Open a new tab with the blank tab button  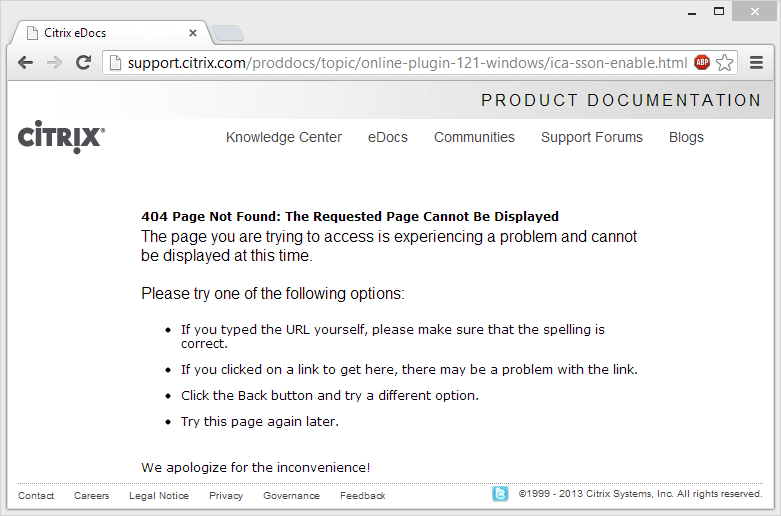(228, 33)
